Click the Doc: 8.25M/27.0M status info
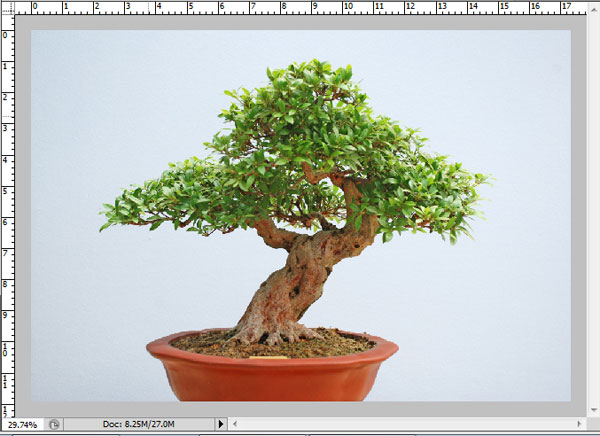This screenshot has height=436, width=600. [139, 424]
